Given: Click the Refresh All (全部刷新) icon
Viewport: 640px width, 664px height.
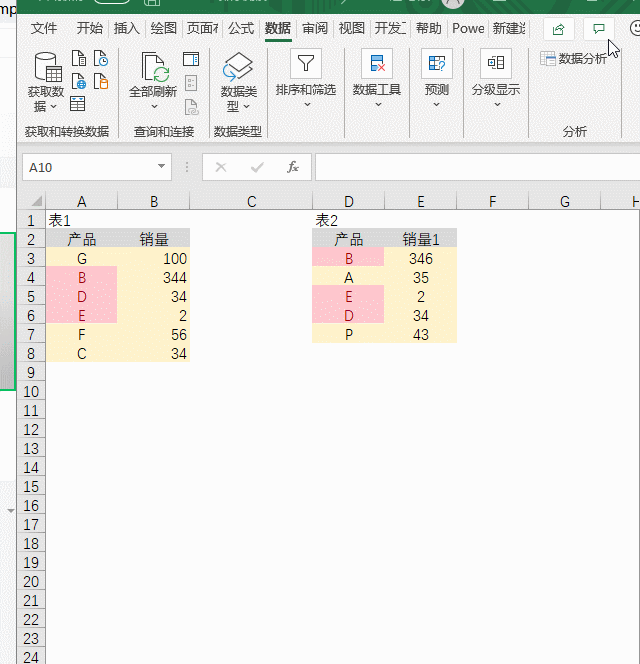Looking at the screenshot, I should [x=153, y=68].
